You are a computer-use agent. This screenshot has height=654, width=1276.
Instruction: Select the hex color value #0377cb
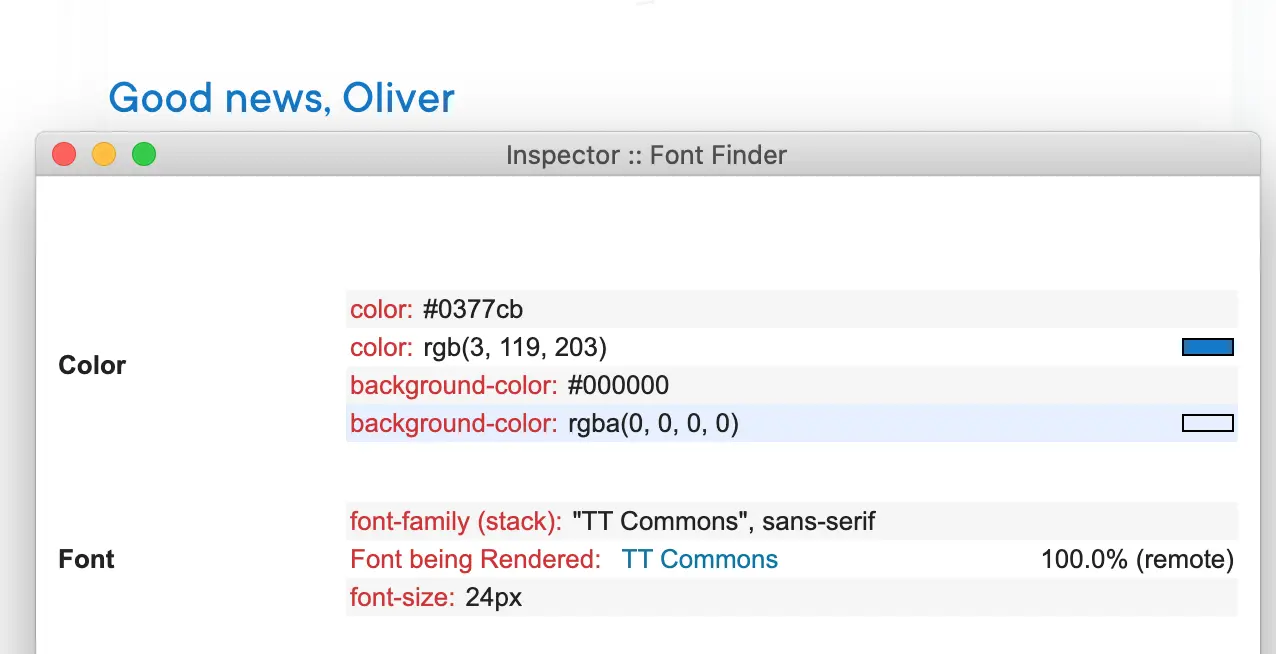(x=472, y=309)
